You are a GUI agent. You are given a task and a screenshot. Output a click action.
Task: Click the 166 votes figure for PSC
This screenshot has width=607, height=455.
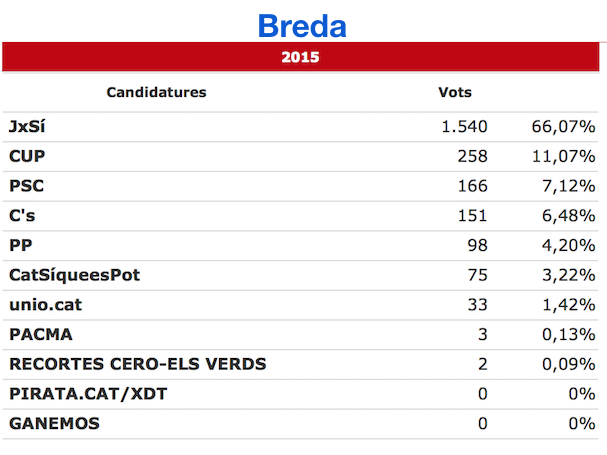(x=473, y=186)
